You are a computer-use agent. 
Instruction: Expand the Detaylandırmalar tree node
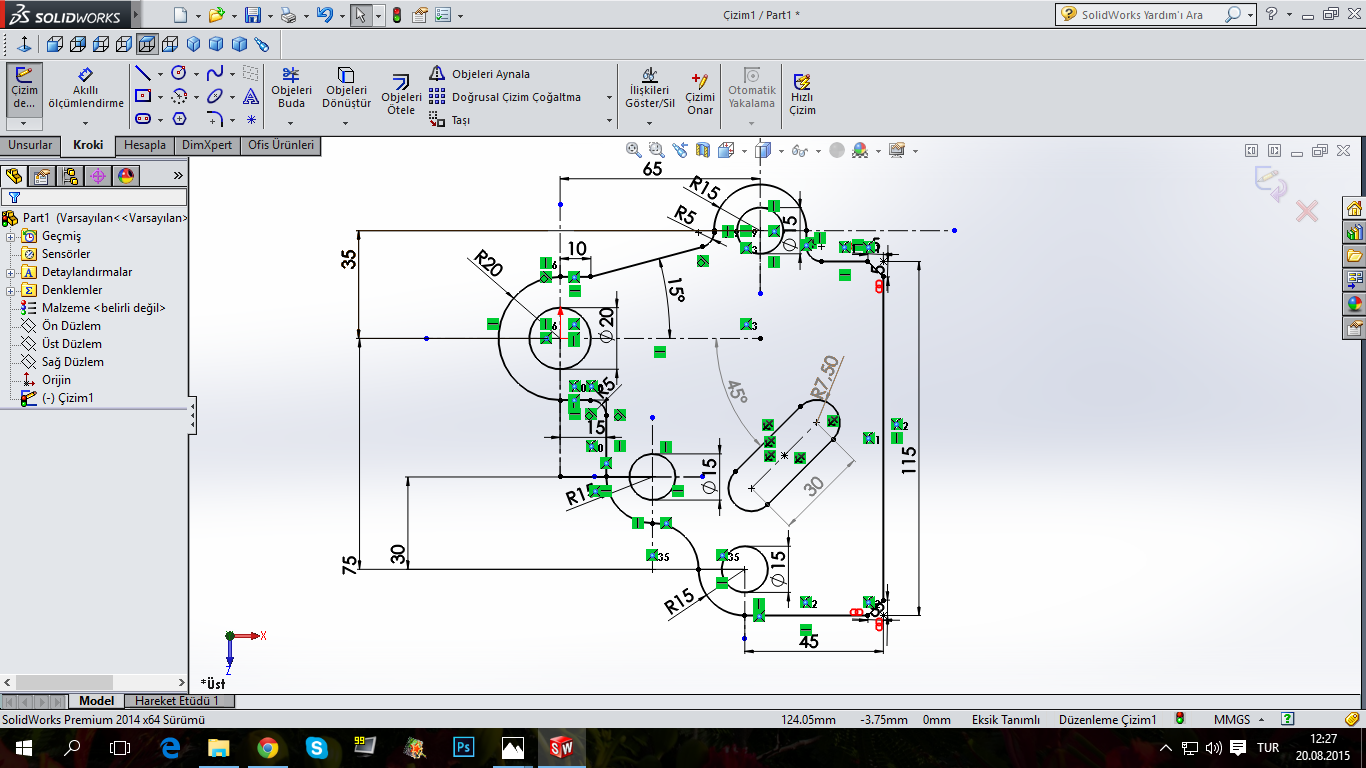point(11,273)
